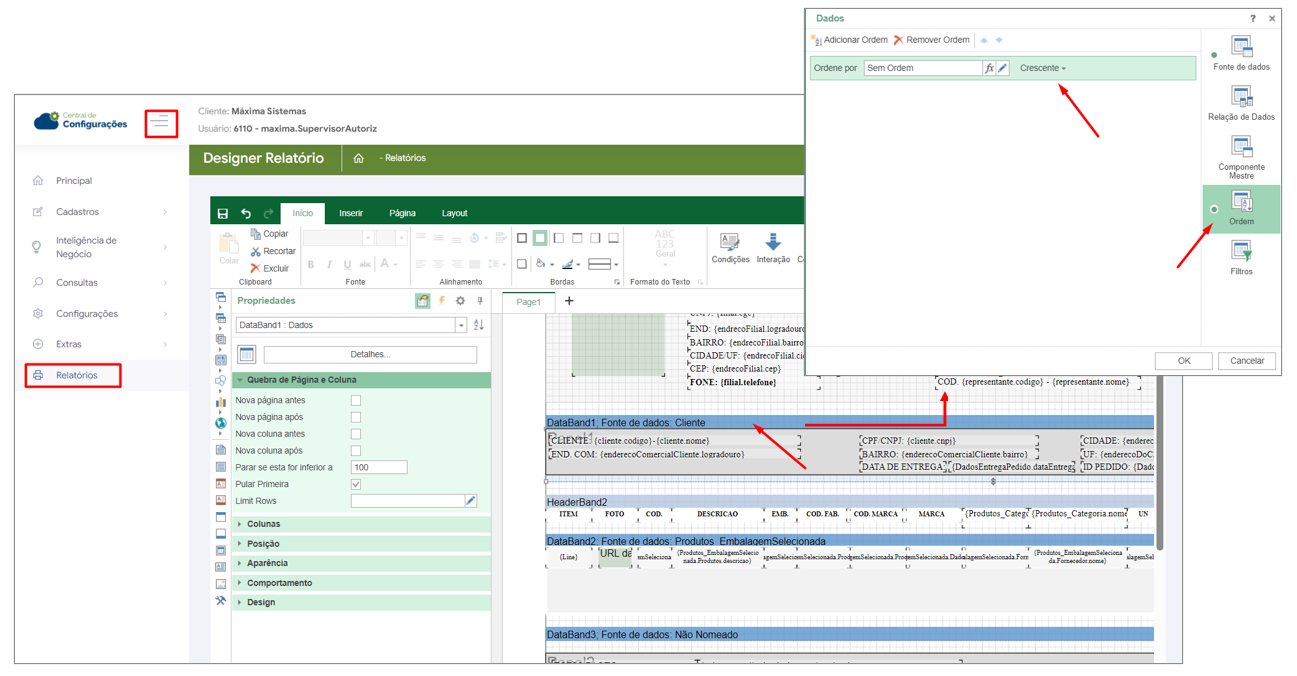The image size is (1297, 676).
Task: Open Relação de Dados section
Action: point(1241,103)
